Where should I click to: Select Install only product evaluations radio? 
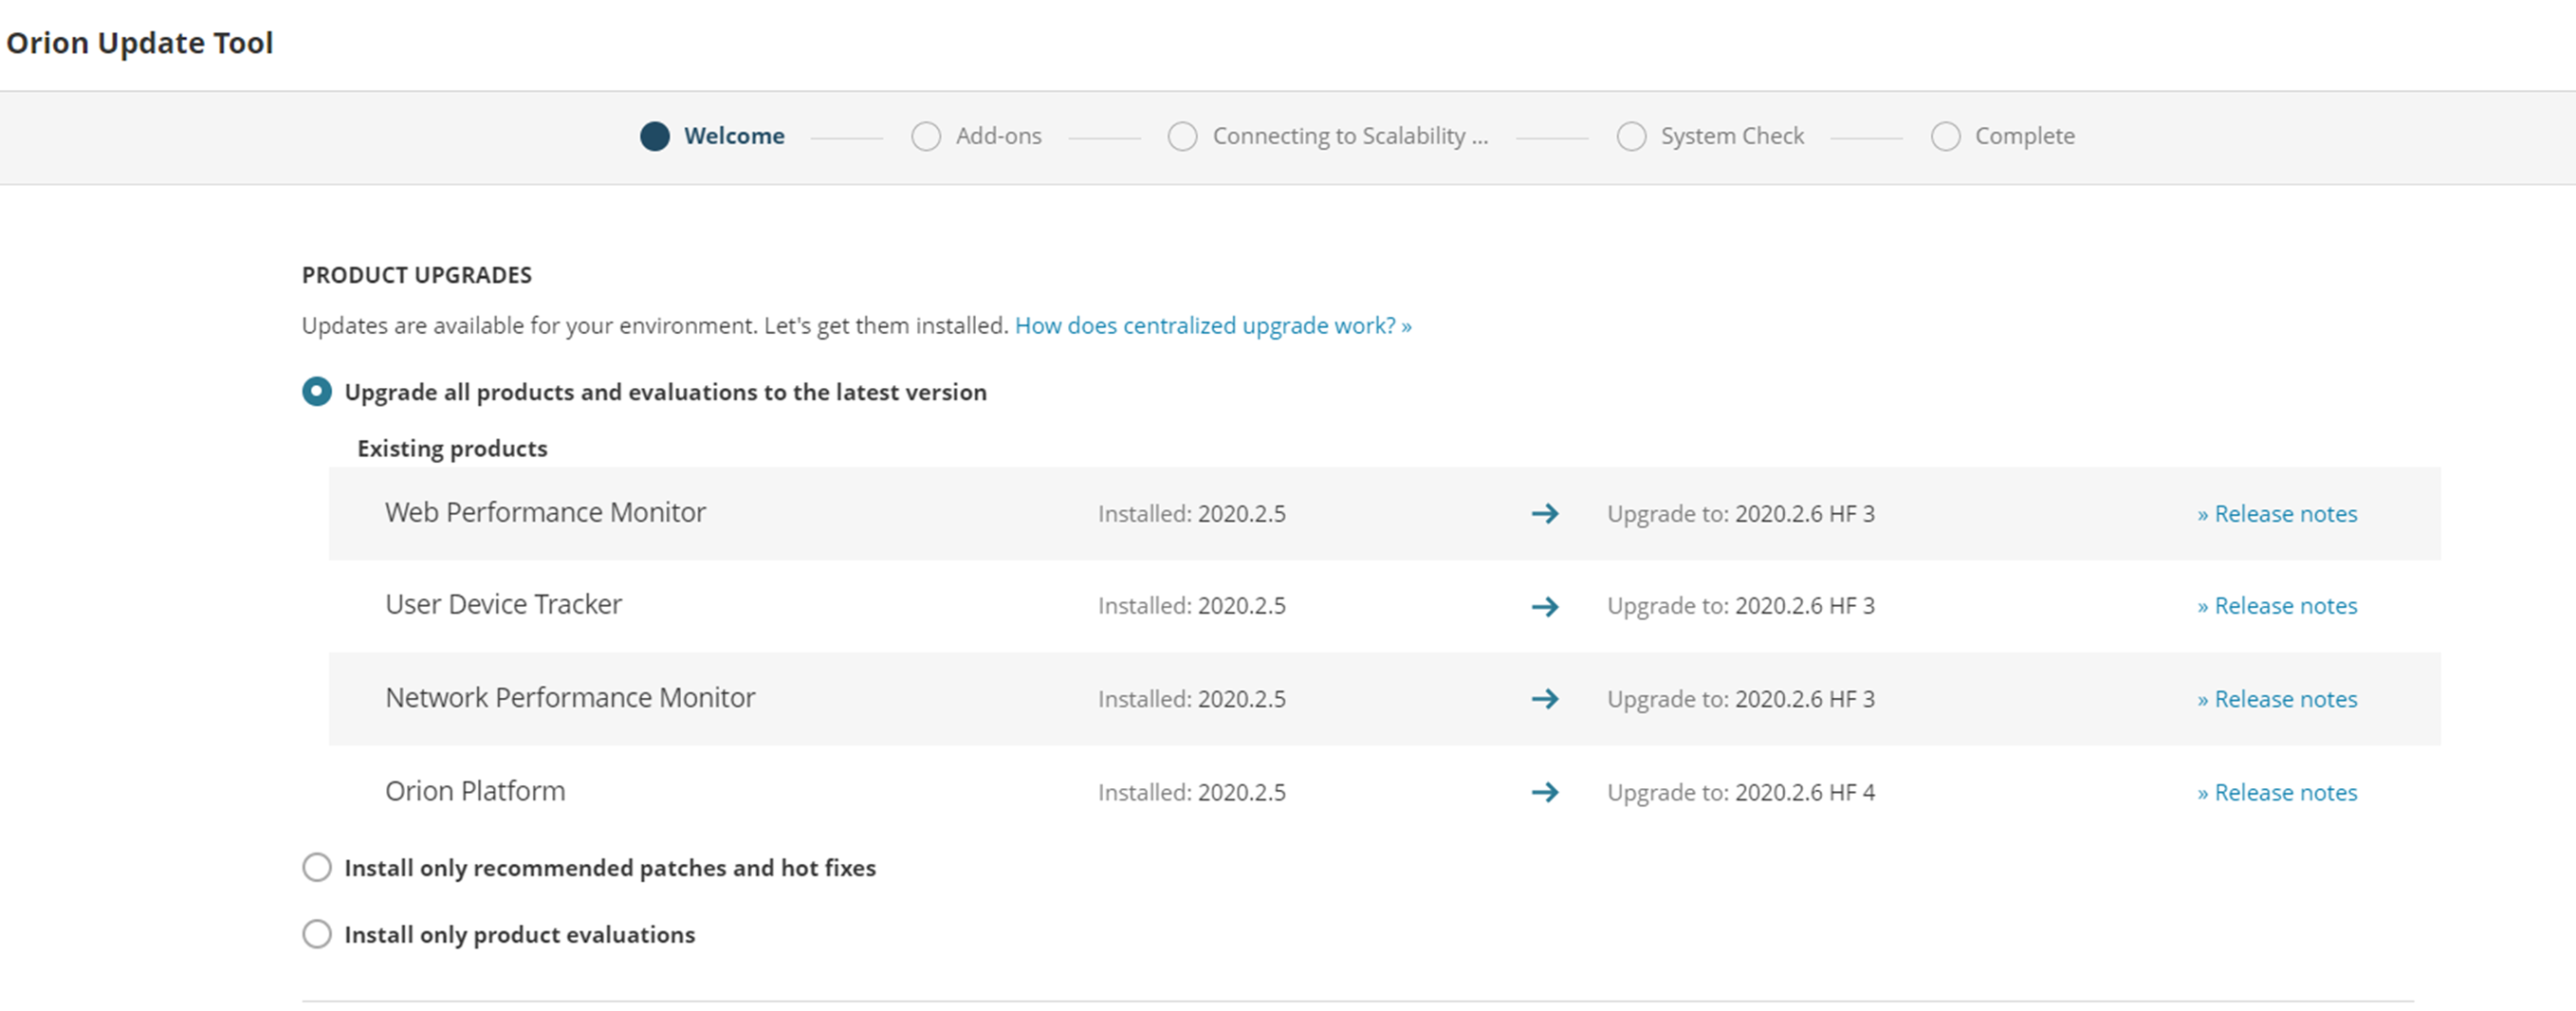(317, 934)
